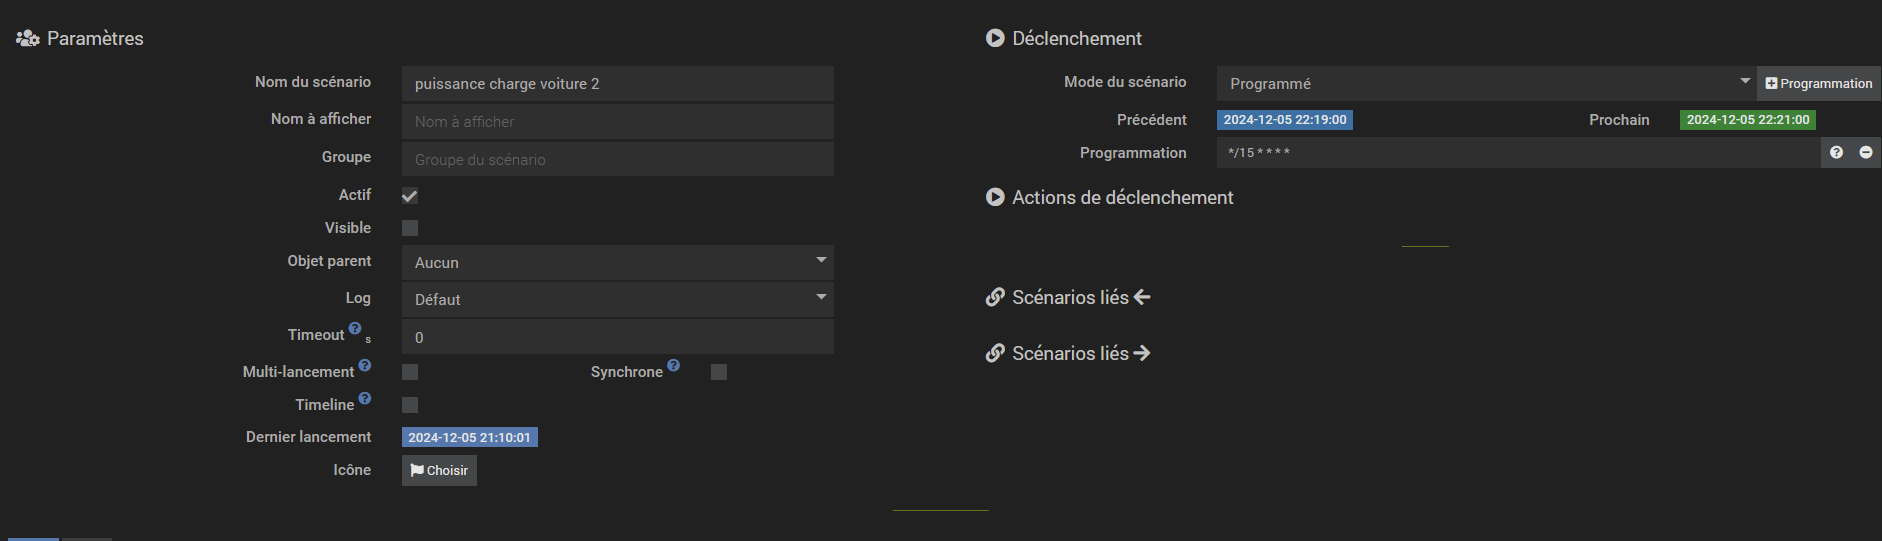Click the Choisir icon button
This screenshot has width=1882, height=541.
439,471
